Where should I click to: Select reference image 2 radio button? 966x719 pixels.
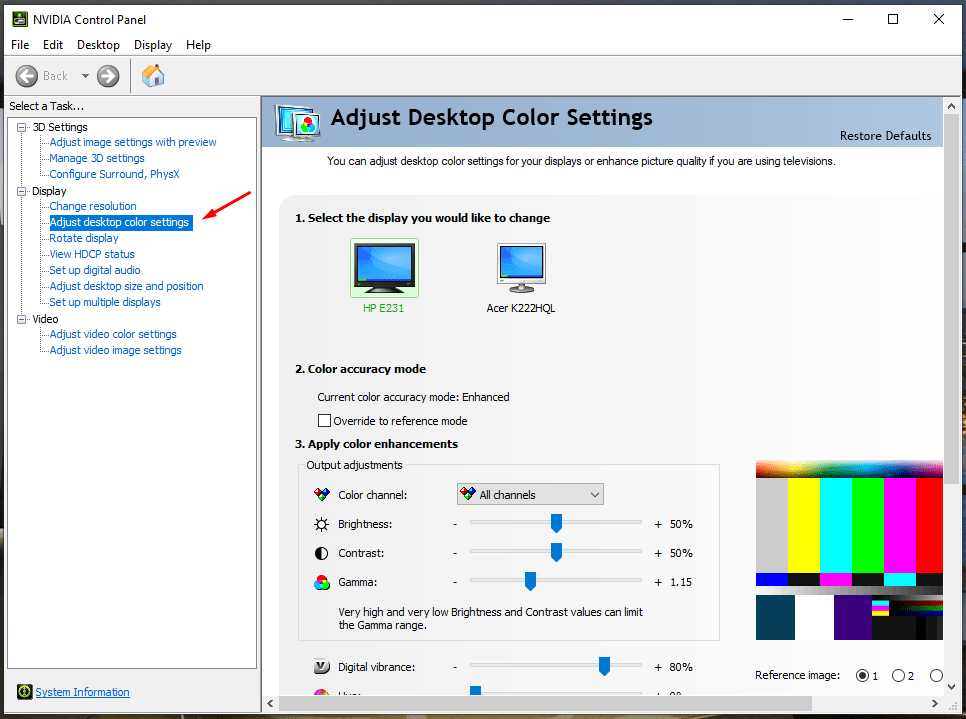pos(898,676)
